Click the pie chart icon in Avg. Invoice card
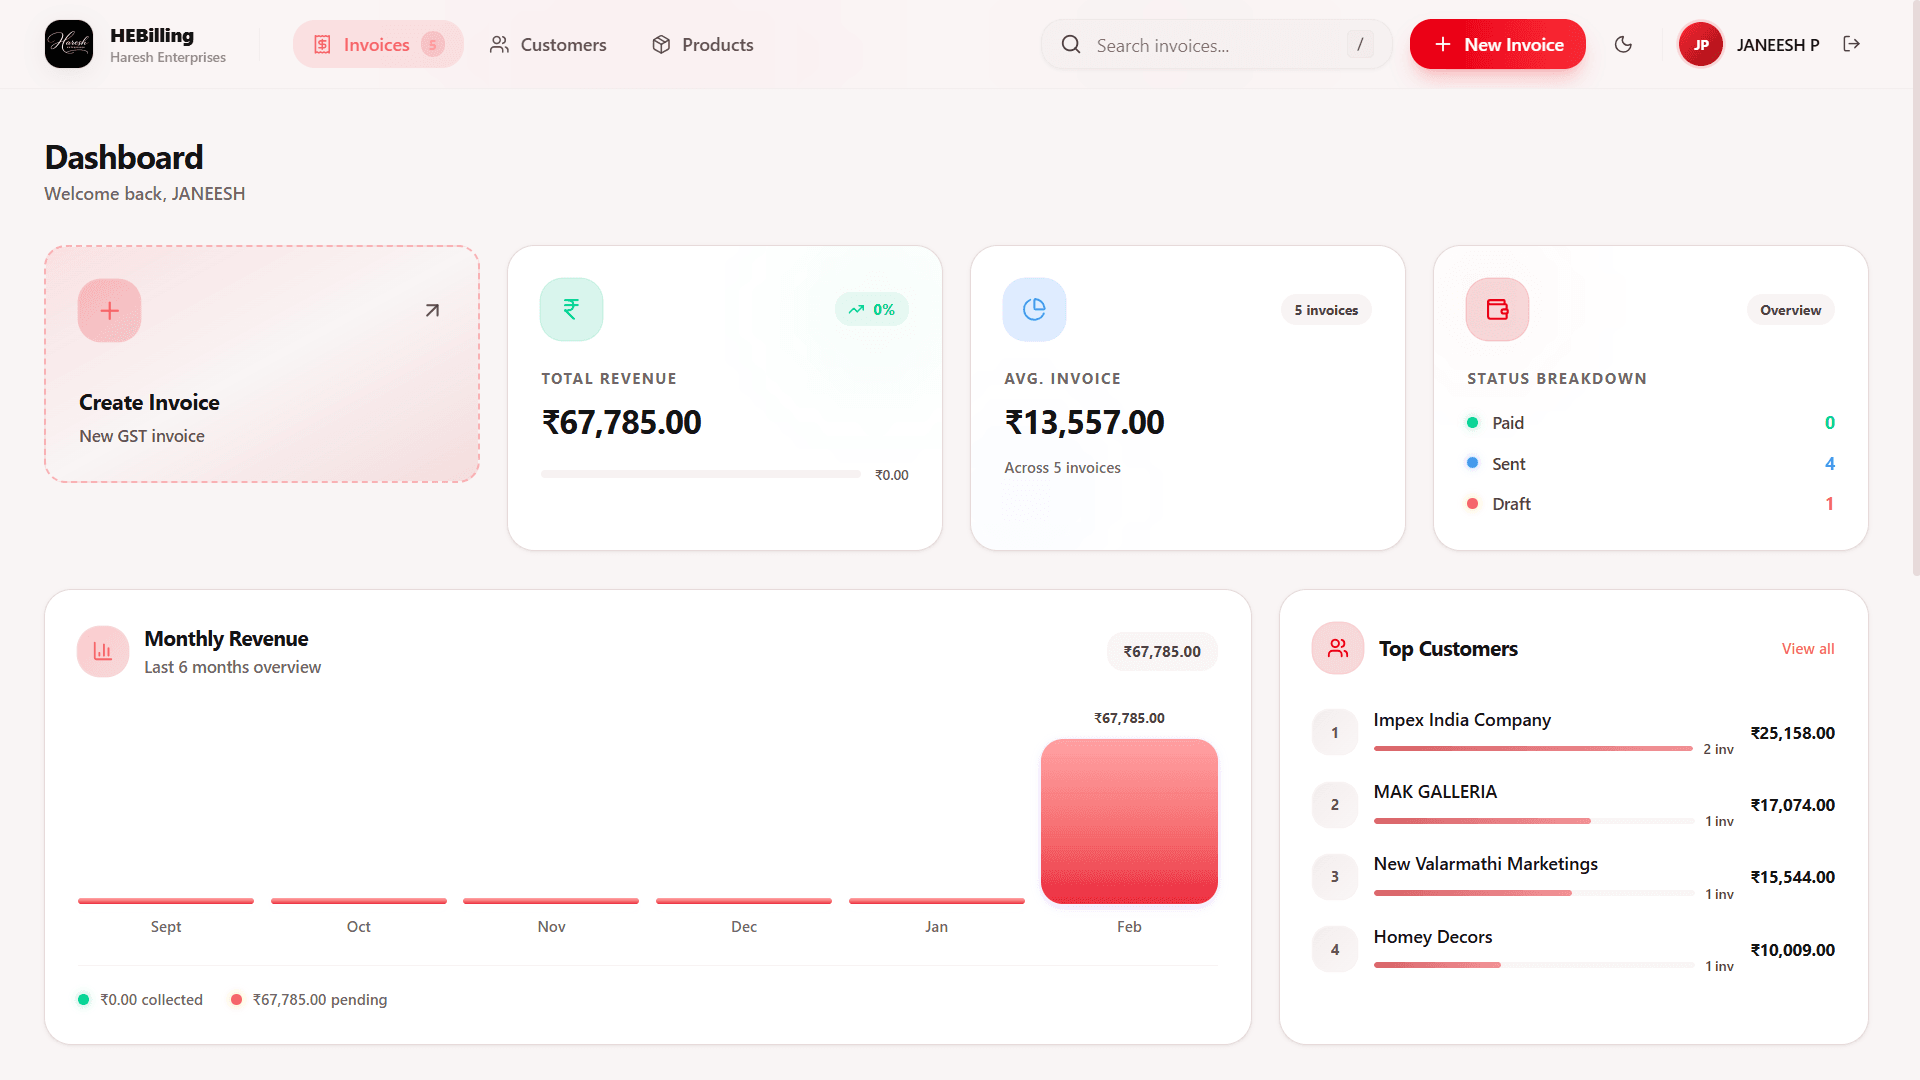1920x1080 pixels. pyautogui.click(x=1034, y=309)
